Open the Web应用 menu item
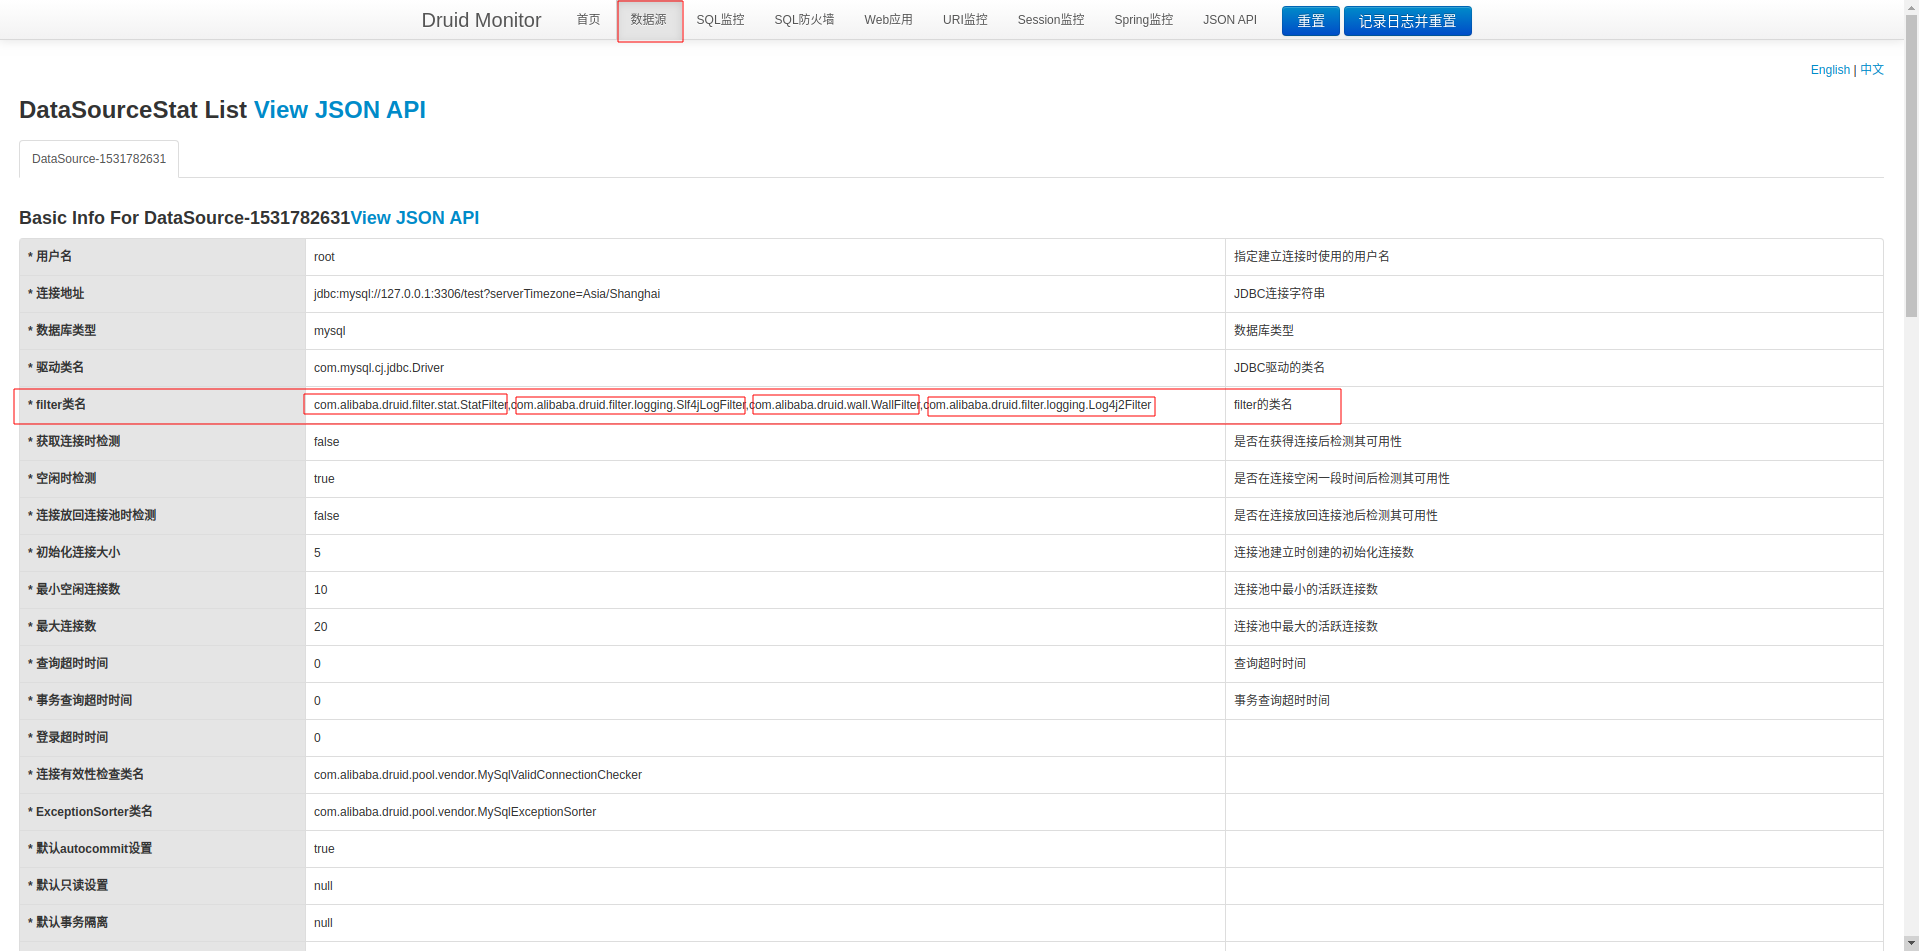The height and width of the screenshot is (951, 1919). (x=888, y=20)
